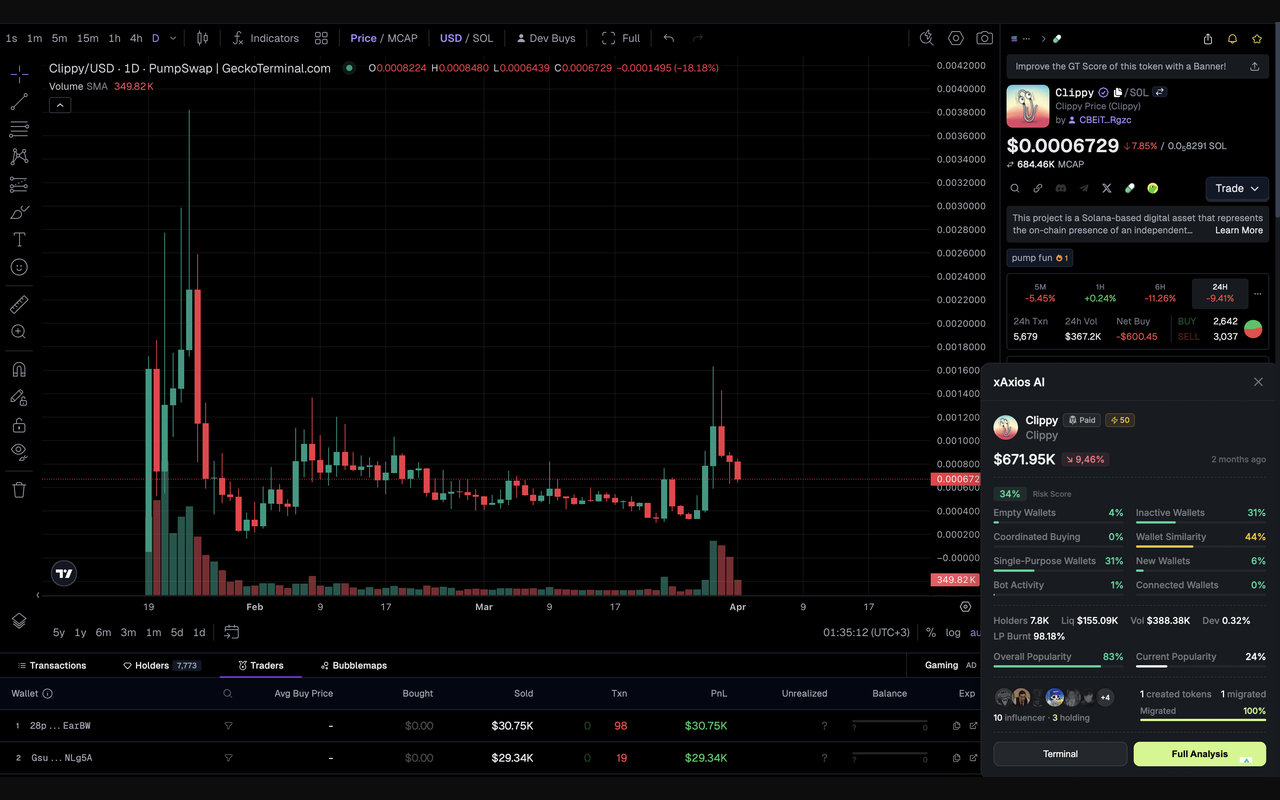
Task: Toggle log scale on price axis
Action: [x=953, y=632]
